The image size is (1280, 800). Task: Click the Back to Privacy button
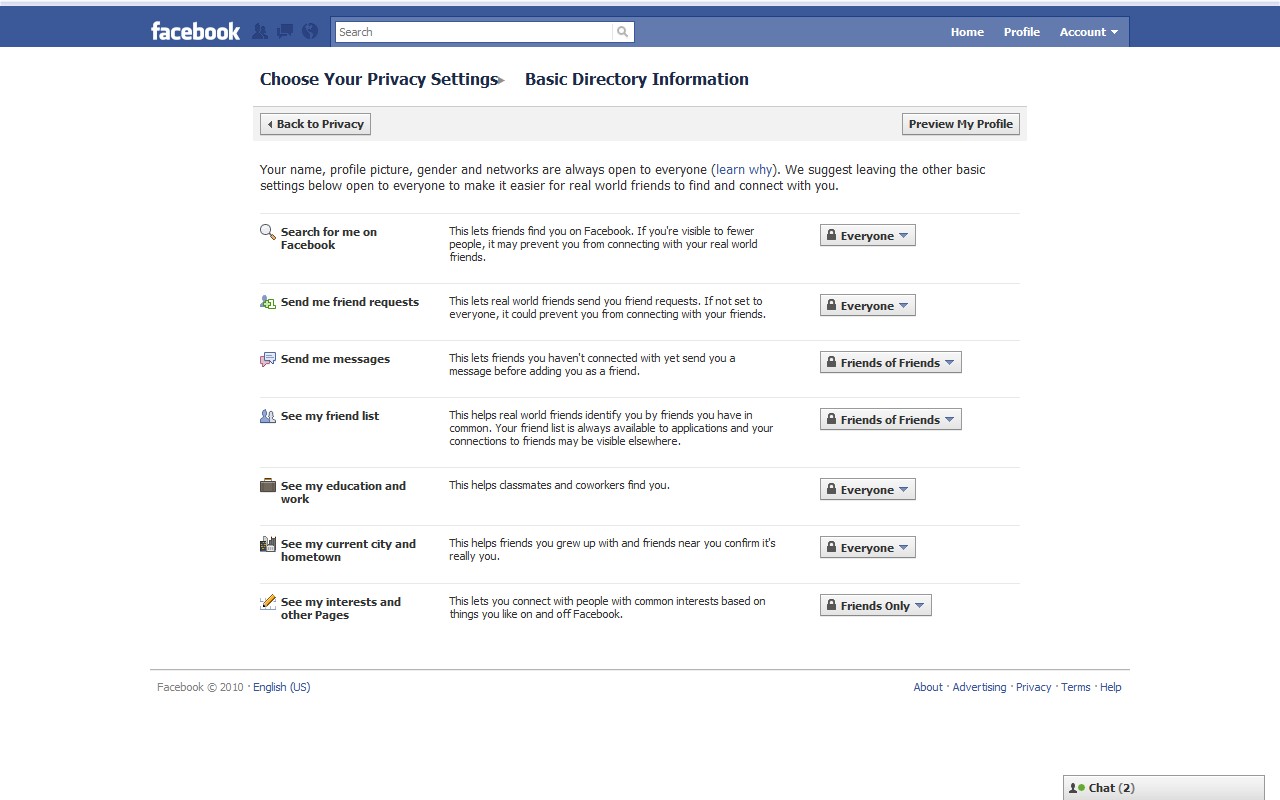(315, 124)
